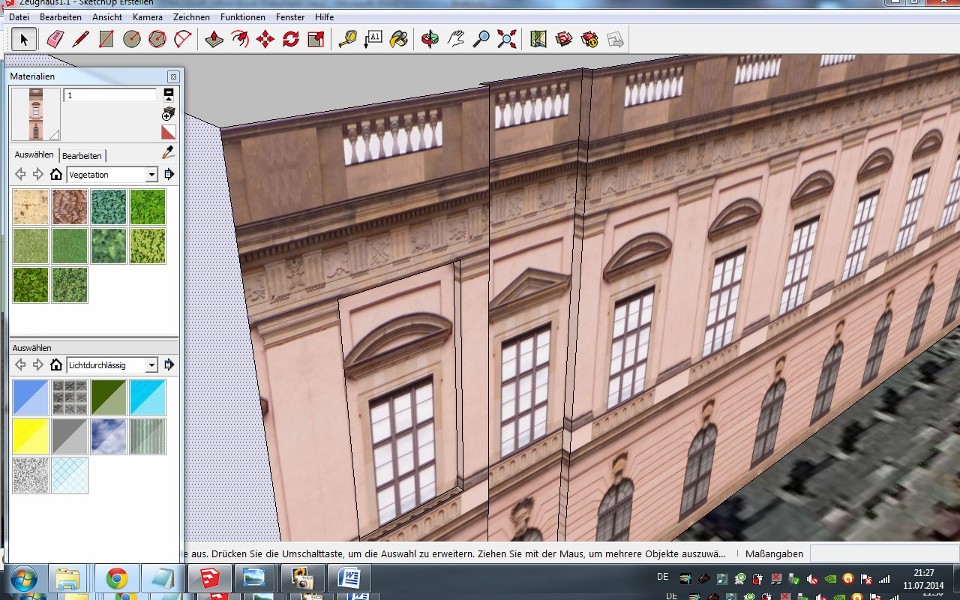Go to home materials in upper pane
The width and height of the screenshot is (960, 600).
56,174
